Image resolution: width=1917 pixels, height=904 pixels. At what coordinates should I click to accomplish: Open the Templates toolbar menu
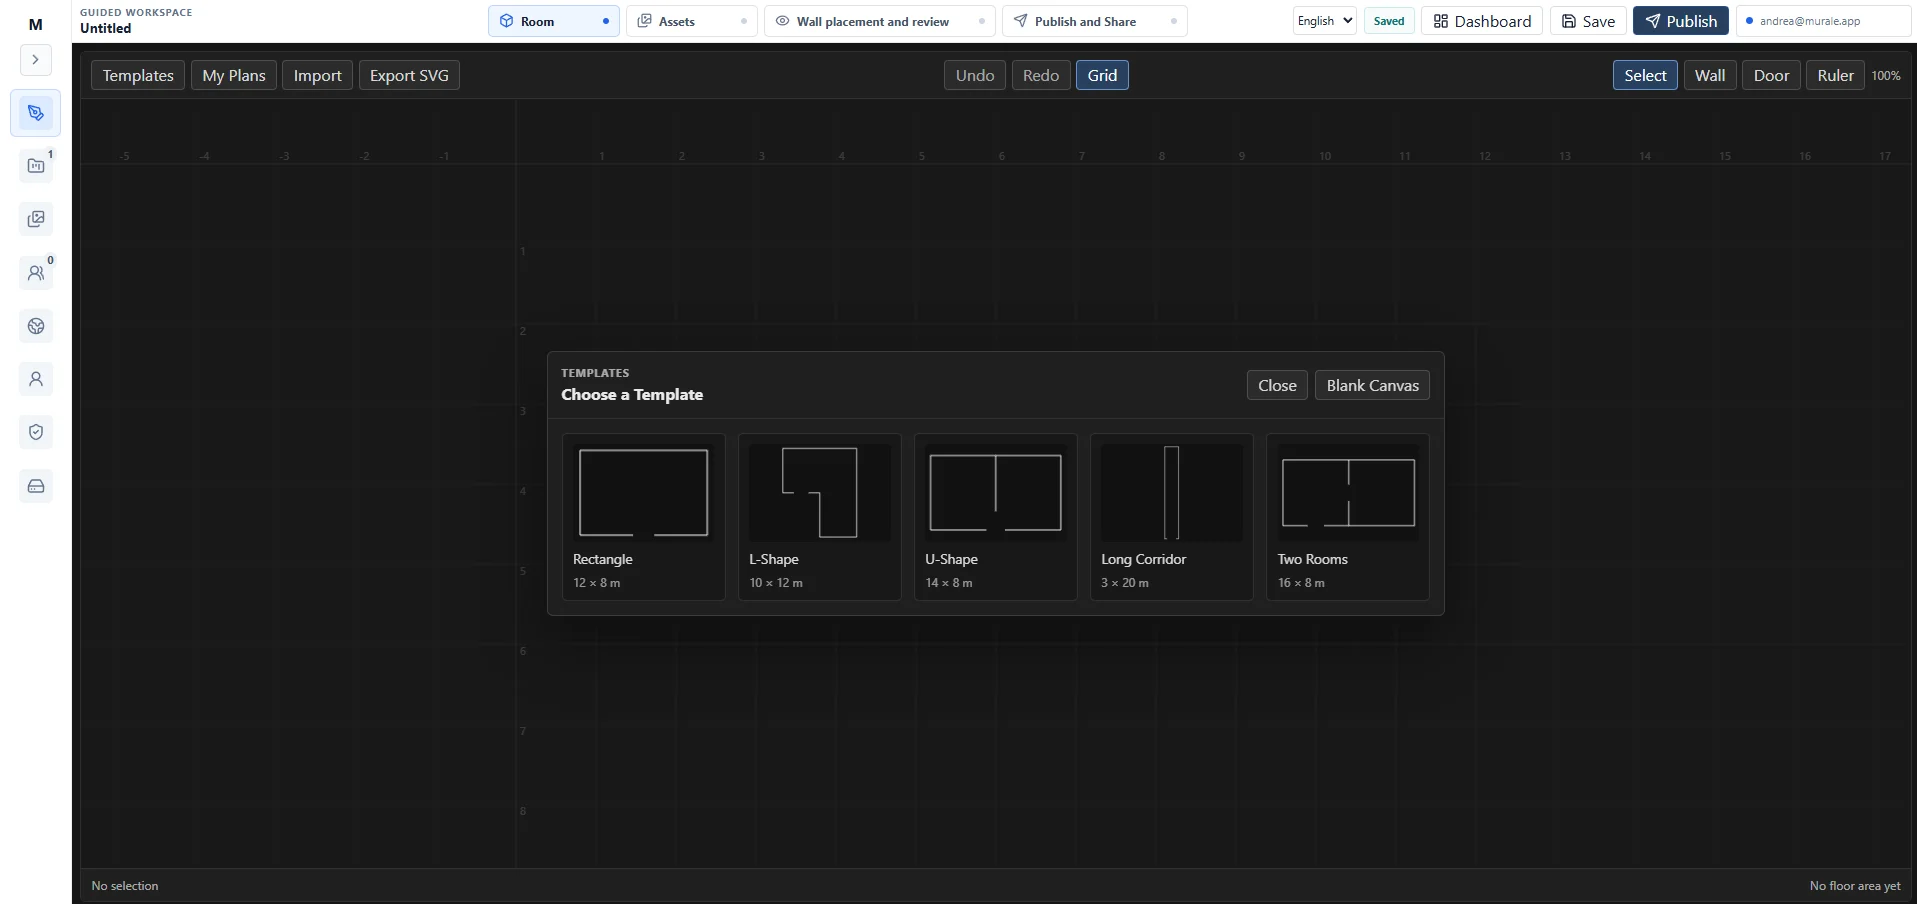click(x=138, y=75)
